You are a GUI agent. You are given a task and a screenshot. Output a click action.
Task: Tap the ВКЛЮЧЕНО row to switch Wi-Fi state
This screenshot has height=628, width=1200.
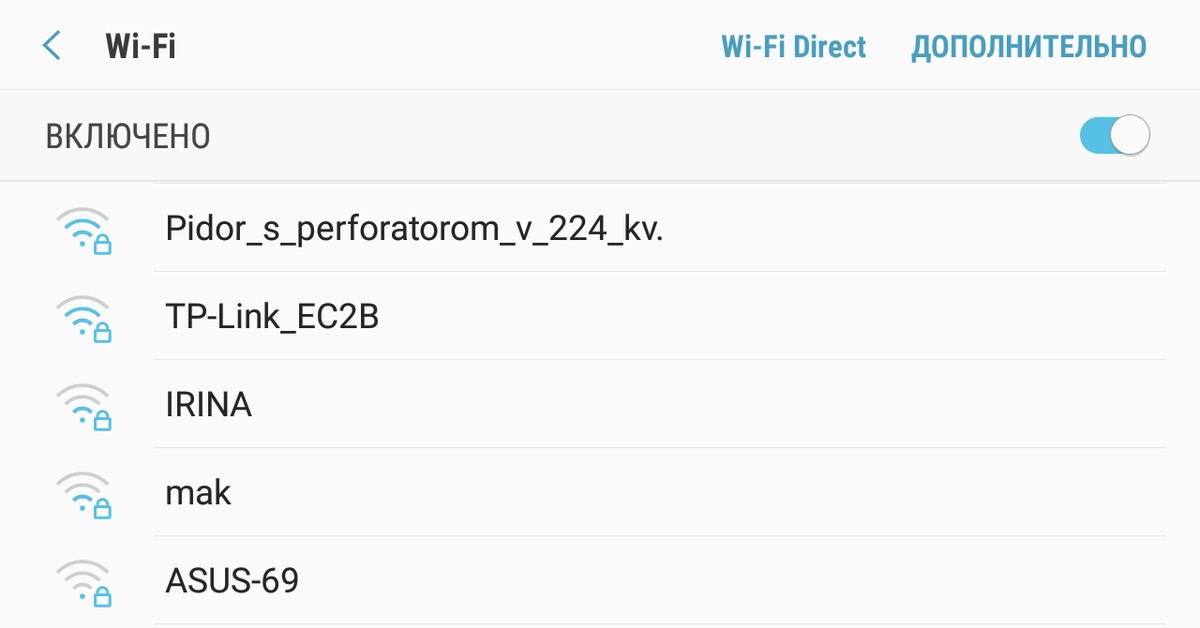pos(600,135)
